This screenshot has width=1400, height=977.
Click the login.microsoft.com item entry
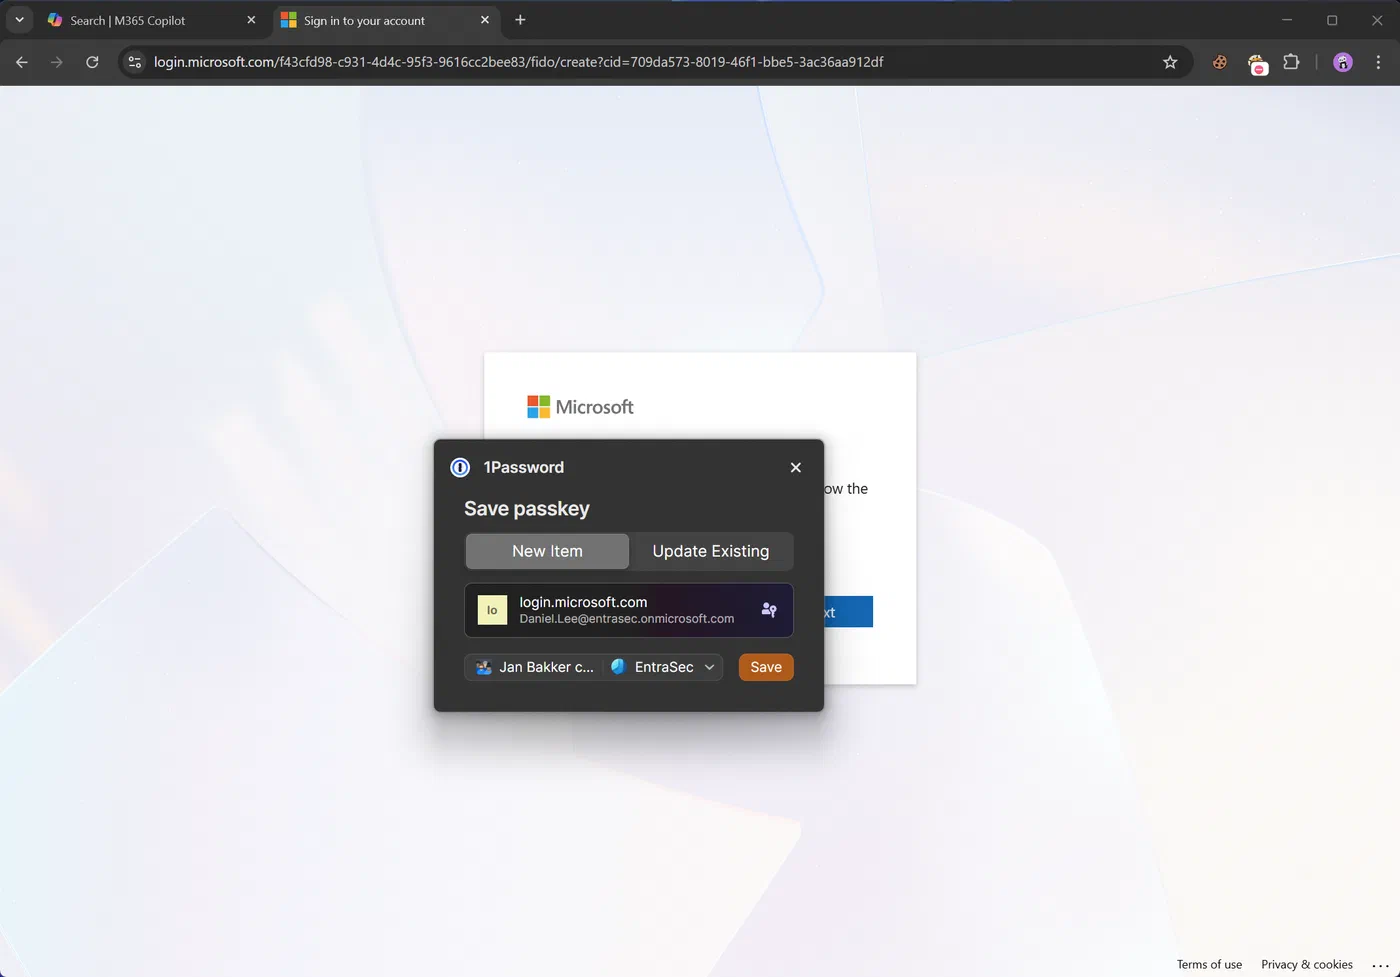(629, 610)
